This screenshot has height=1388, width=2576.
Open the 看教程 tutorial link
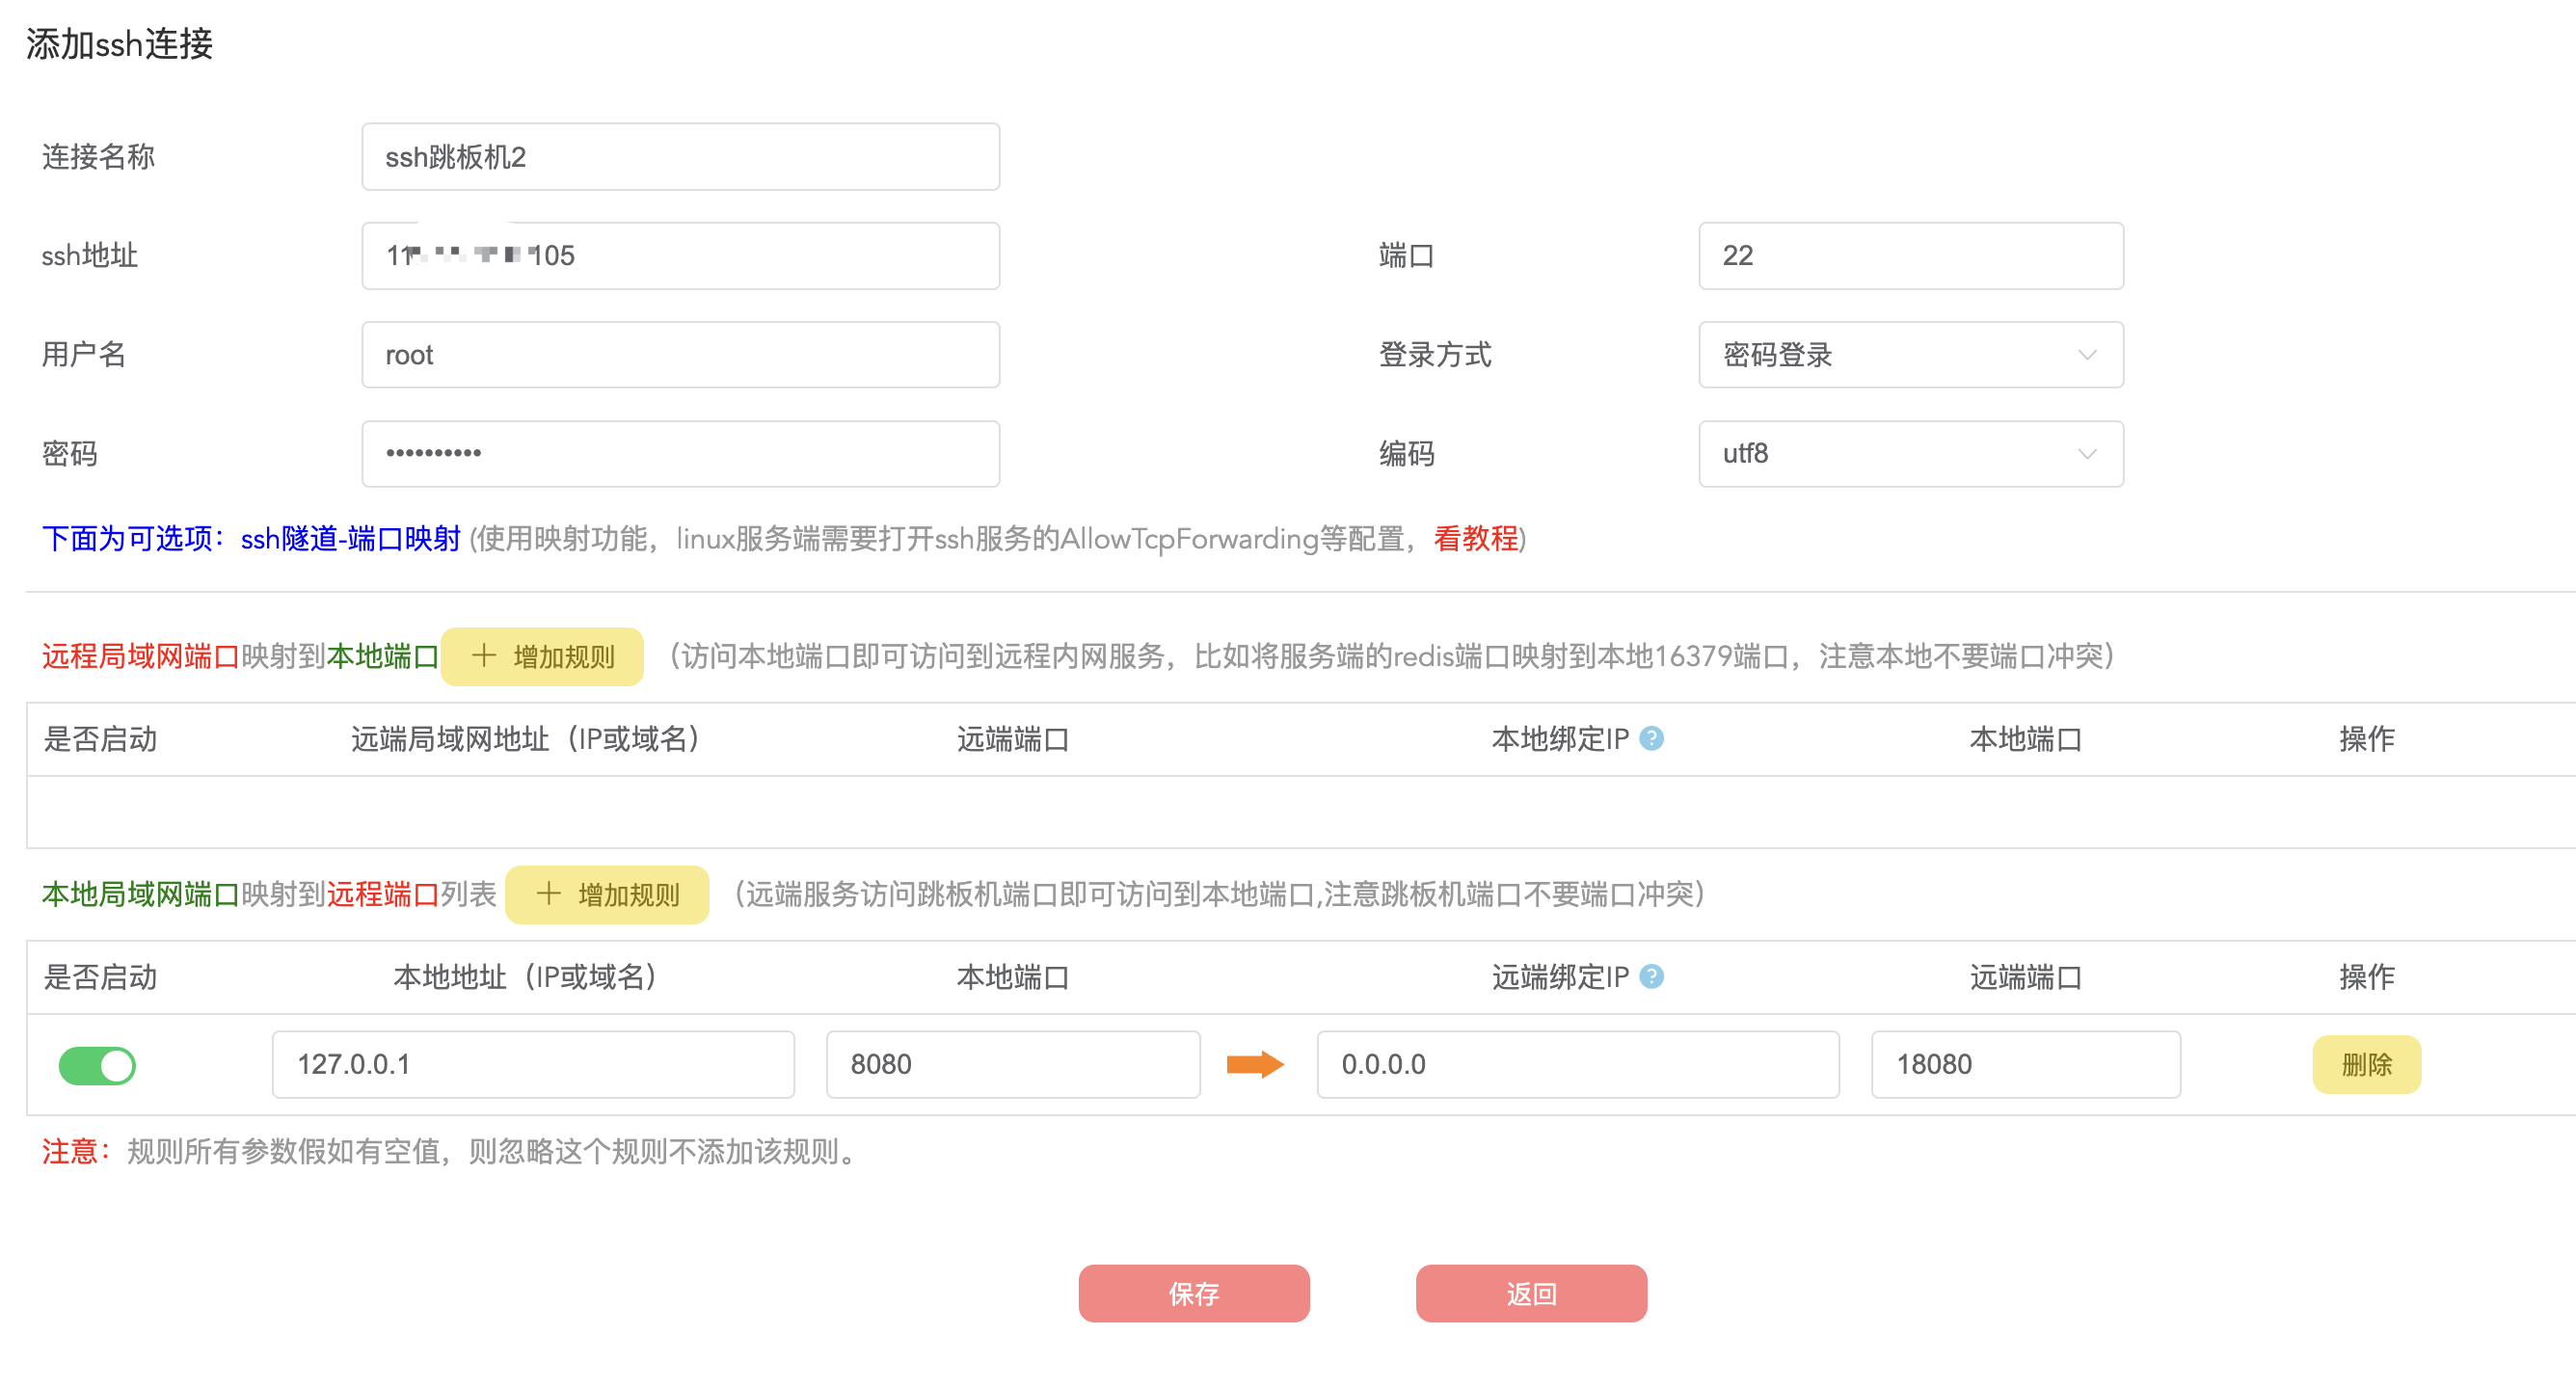(x=1475, y=539)
